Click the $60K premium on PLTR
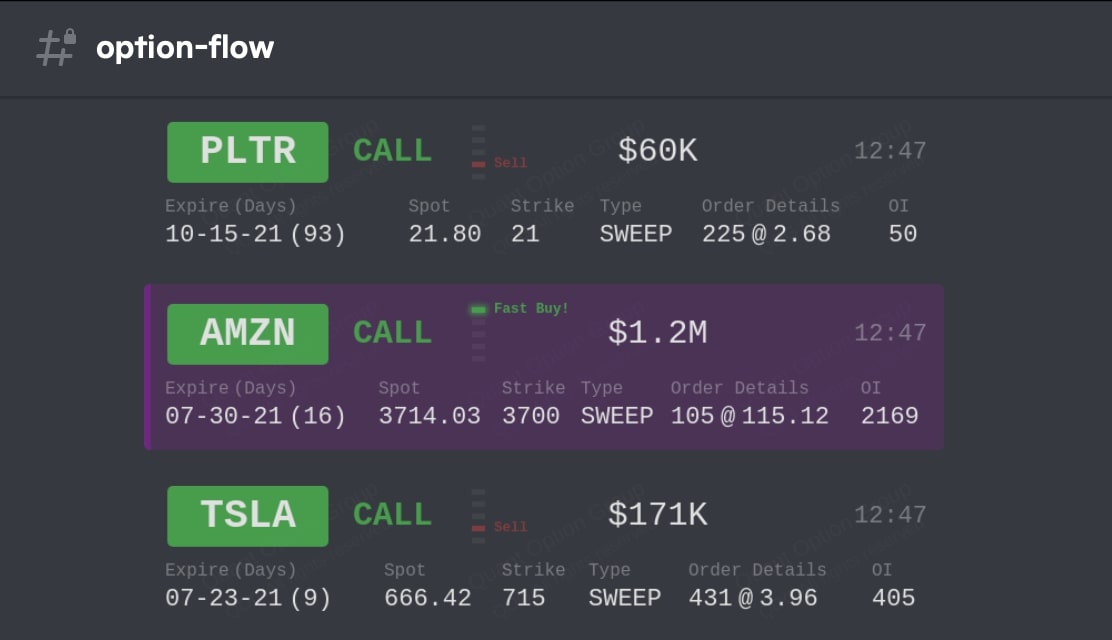 pyautogui.click(x=657, y=150)
